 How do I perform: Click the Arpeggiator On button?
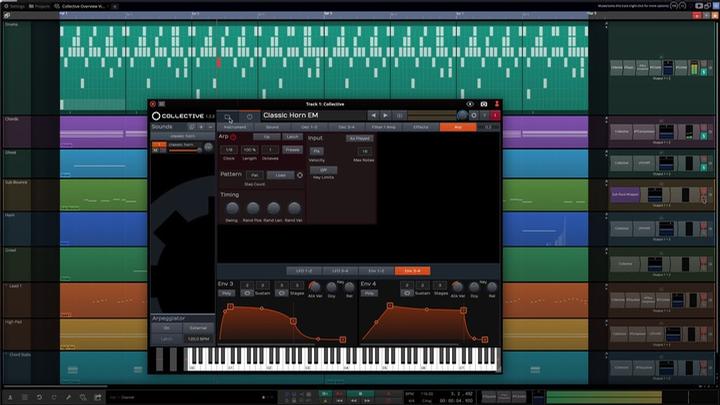(x=167, y=328)
